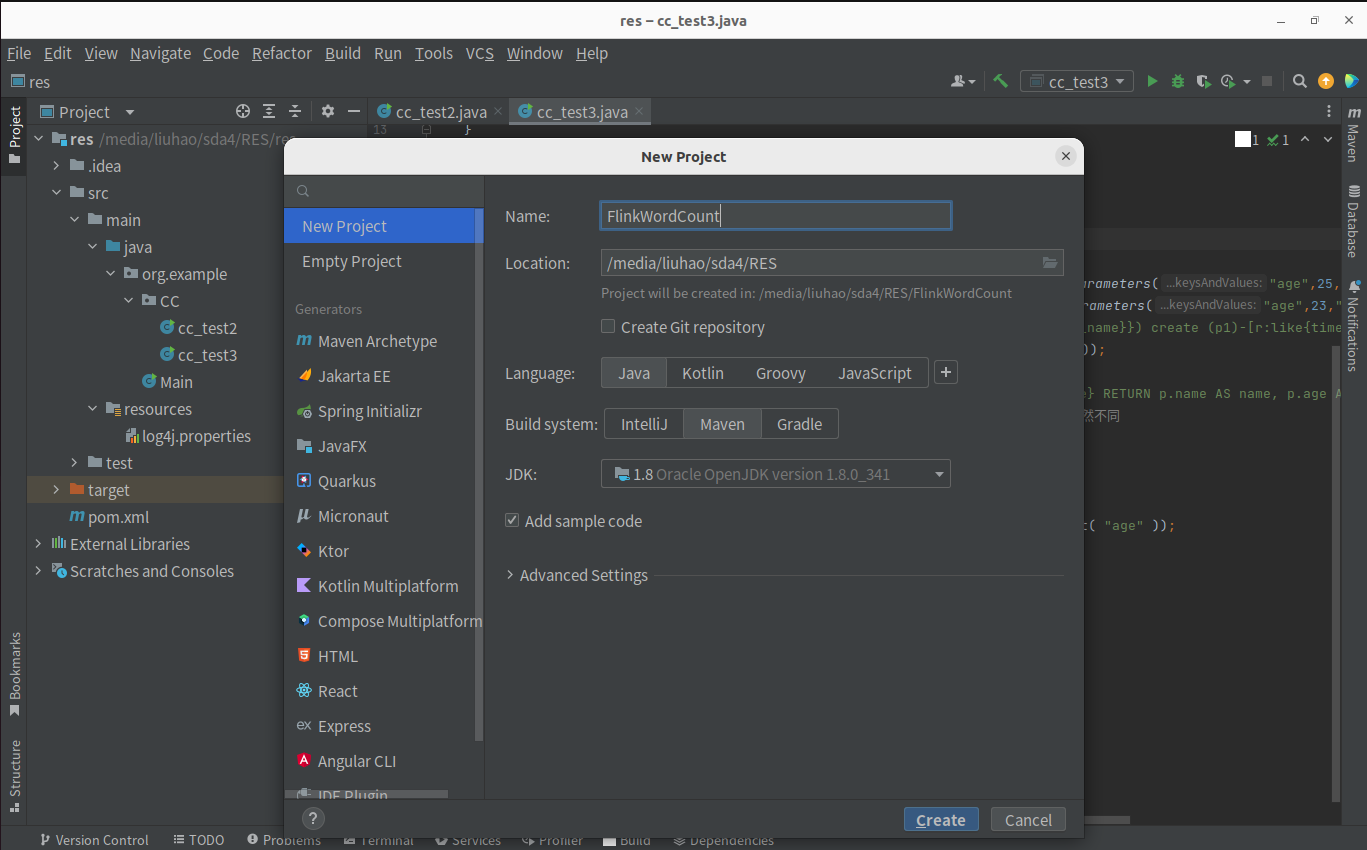Image resolution: width=1367 pixels, height=850 pixels.
Task: Expand all in Project tree icon
Action: [x=269, y=111]
